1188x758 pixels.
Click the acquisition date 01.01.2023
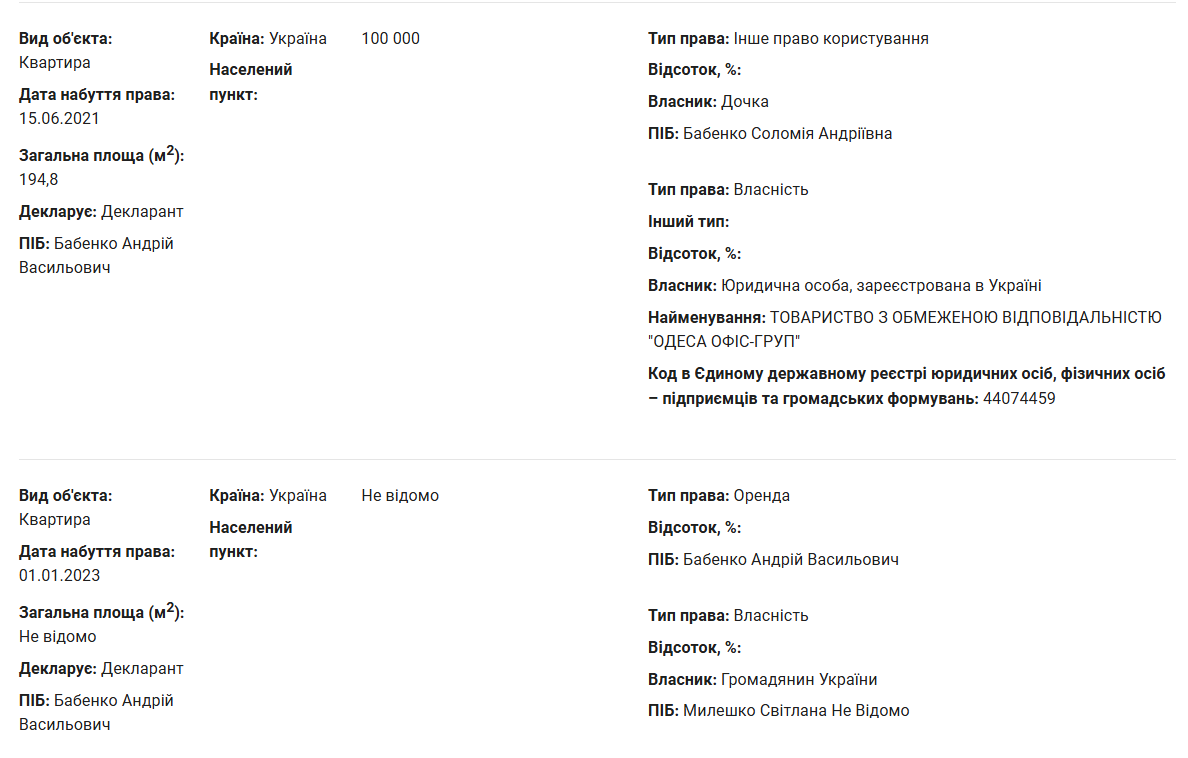[x=59, y=576]
